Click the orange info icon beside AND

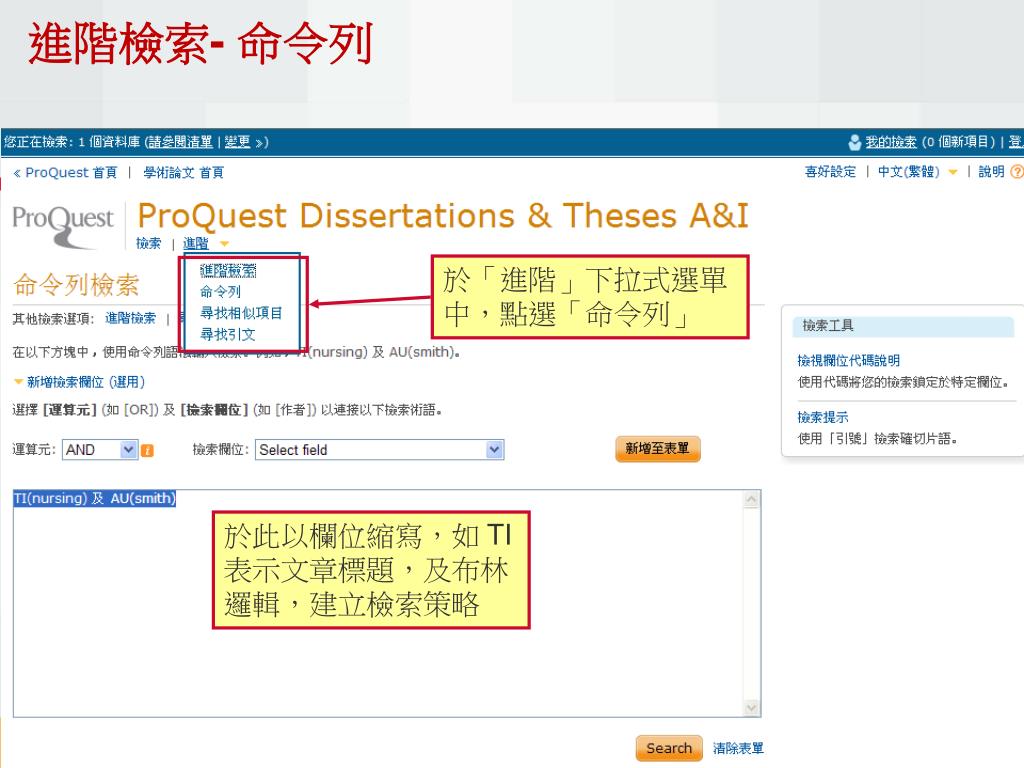[x=148, y=451]
